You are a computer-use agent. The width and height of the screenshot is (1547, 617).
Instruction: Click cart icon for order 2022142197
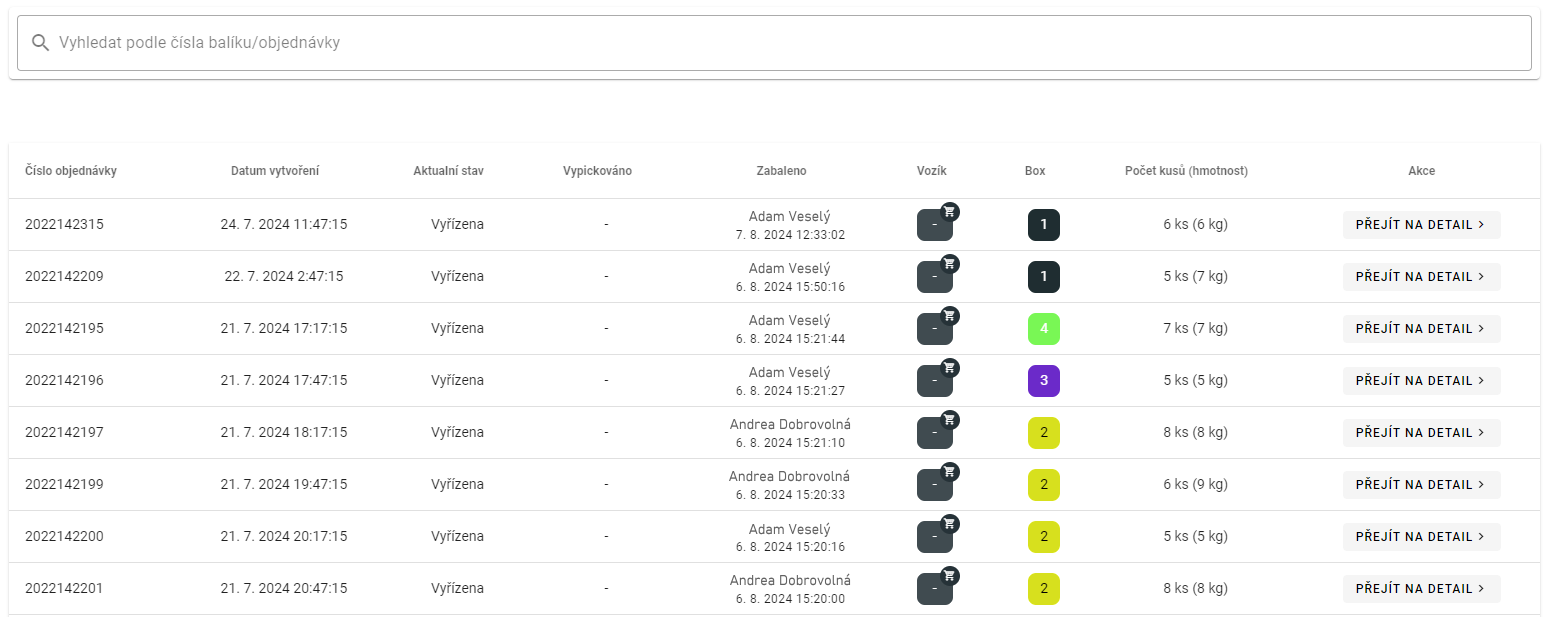950,419
